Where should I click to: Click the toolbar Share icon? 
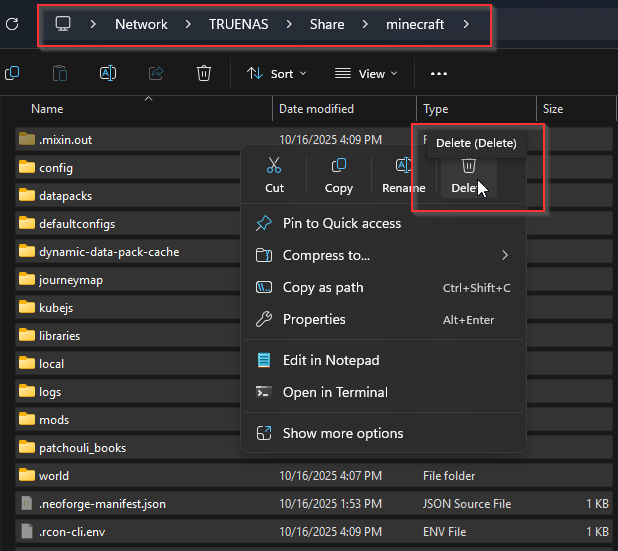156,73
